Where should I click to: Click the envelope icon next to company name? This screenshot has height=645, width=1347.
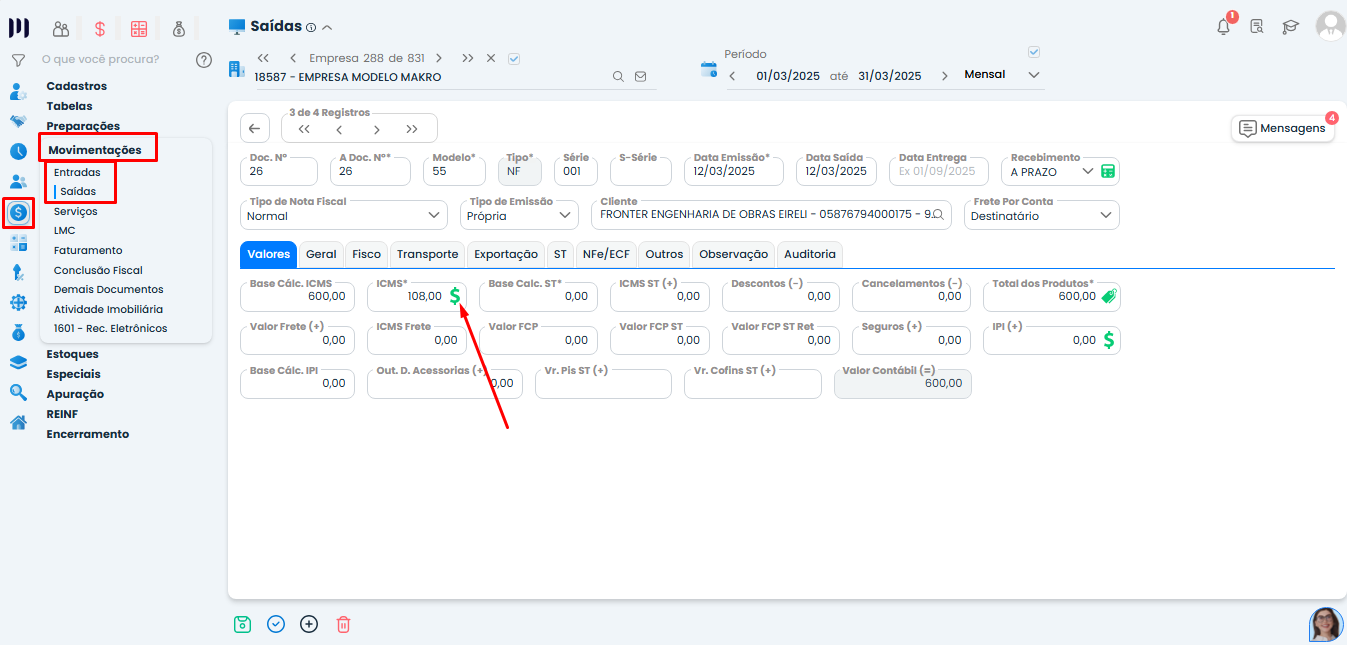[x=641, y=76]
